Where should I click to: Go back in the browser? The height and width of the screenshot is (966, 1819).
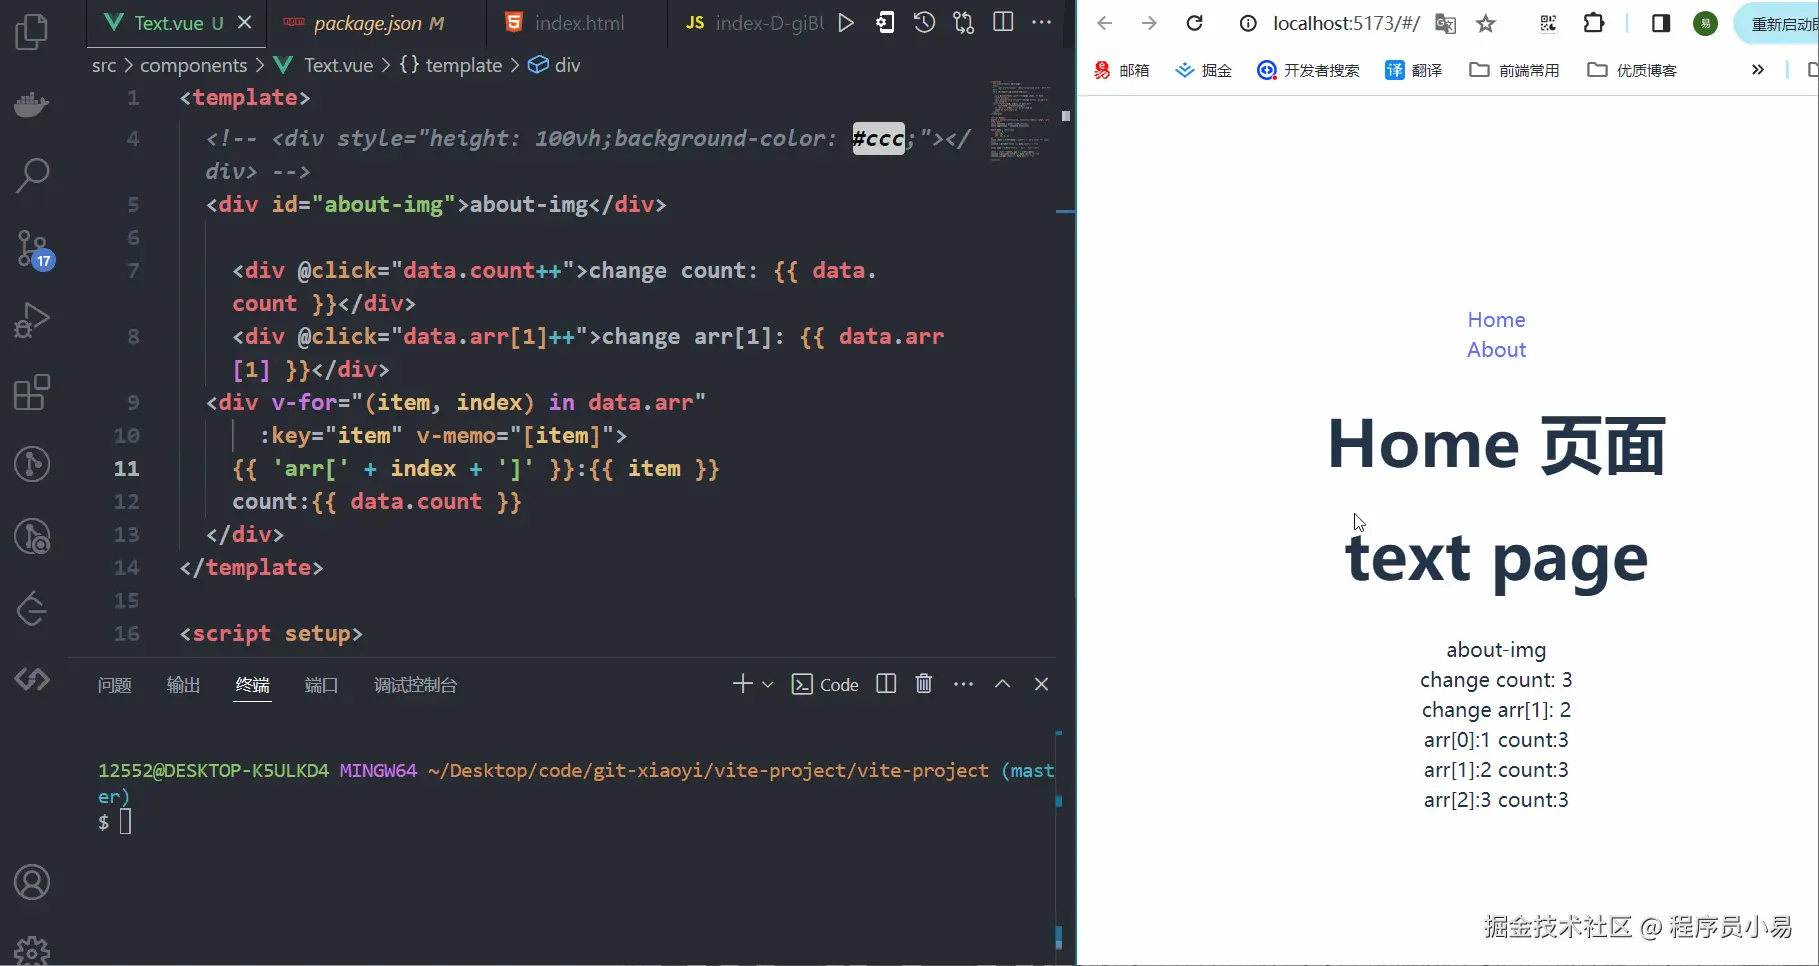tap(1105, 23)
